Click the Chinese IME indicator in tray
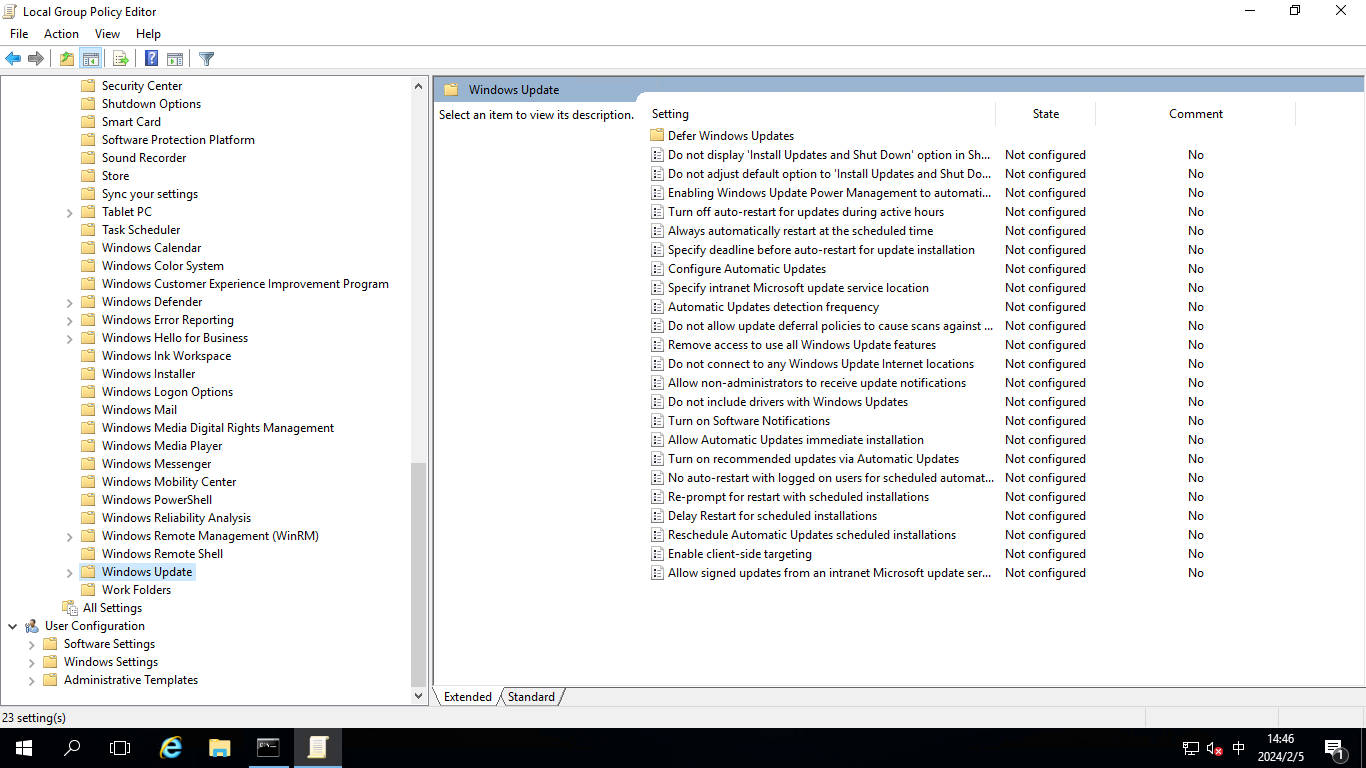 click(1239, 748)
